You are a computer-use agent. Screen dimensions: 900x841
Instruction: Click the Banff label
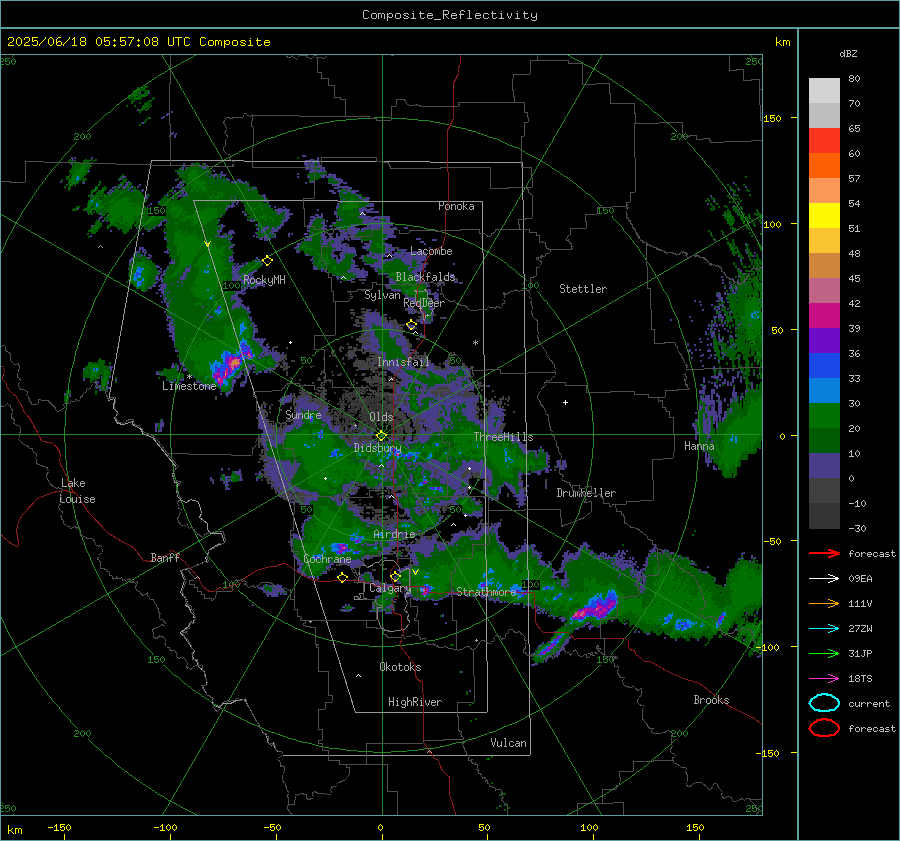click(x=165, y=557)
